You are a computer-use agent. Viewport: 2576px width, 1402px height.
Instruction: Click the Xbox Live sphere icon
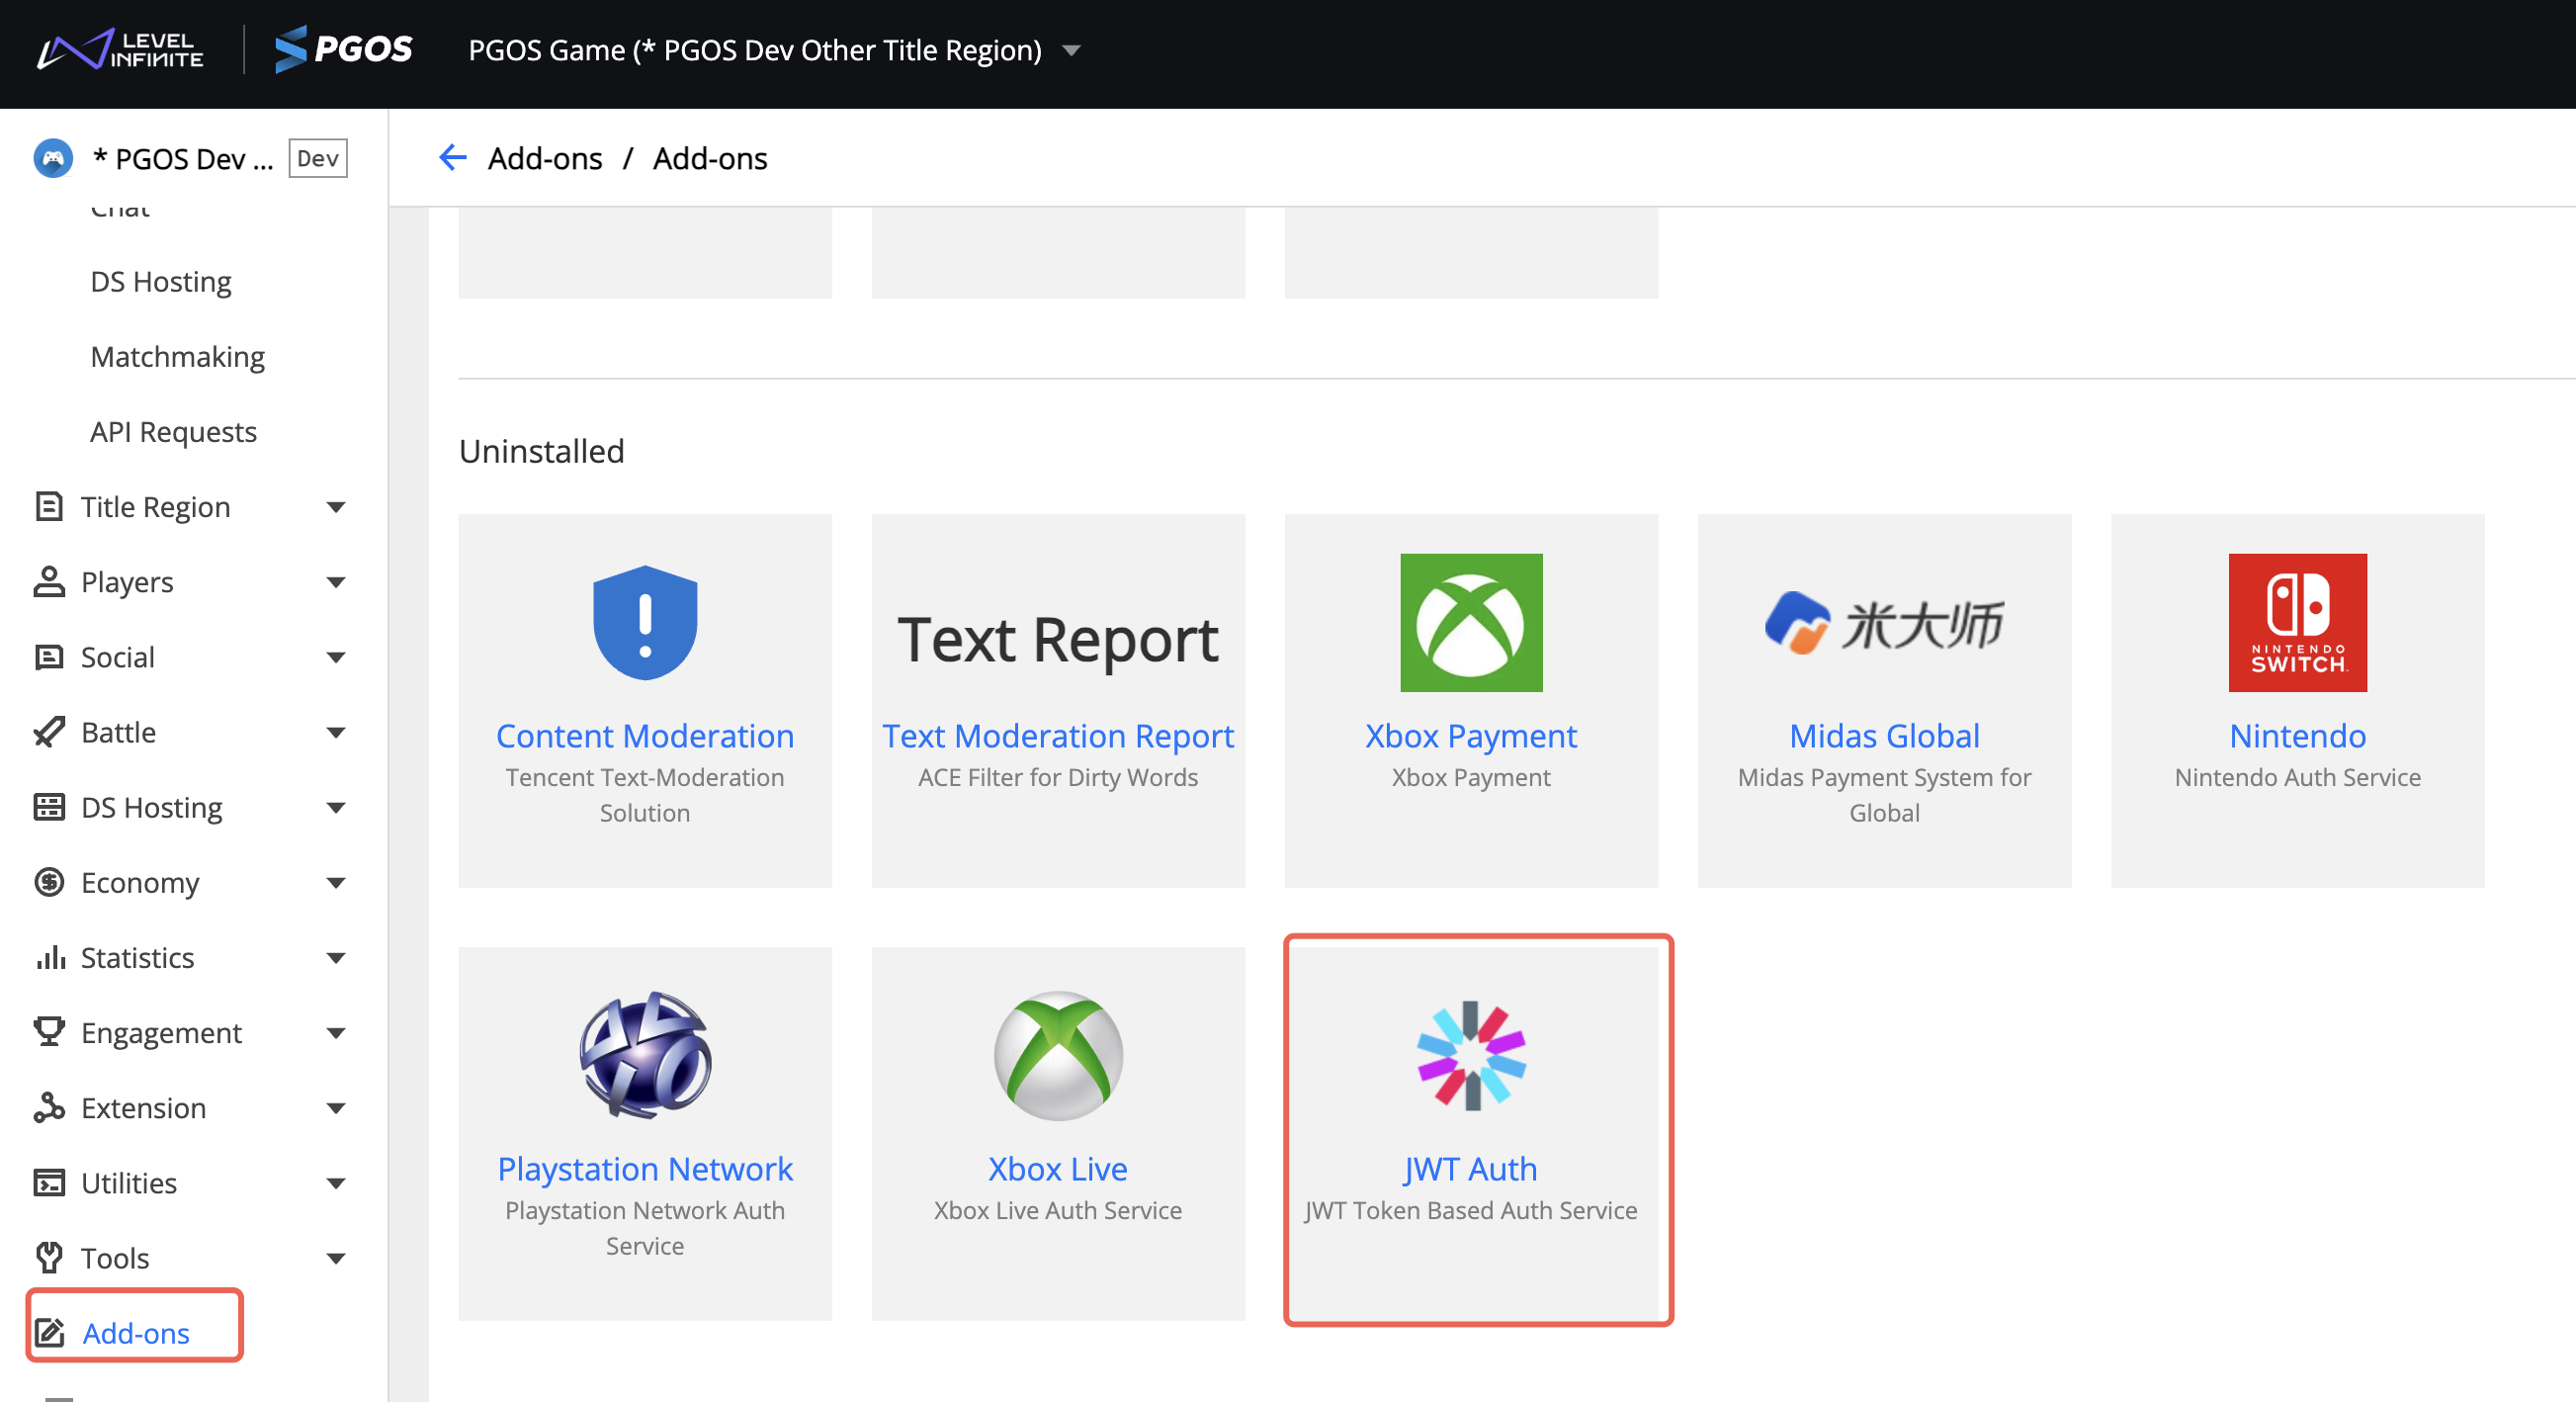[1058, 1055]
